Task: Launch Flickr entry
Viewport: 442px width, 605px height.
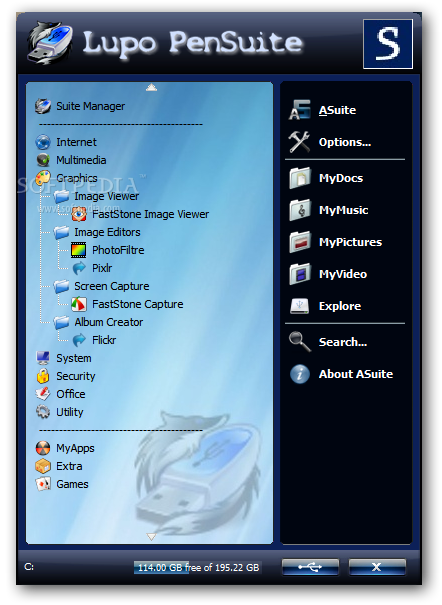Action: (x=104, y=340)
